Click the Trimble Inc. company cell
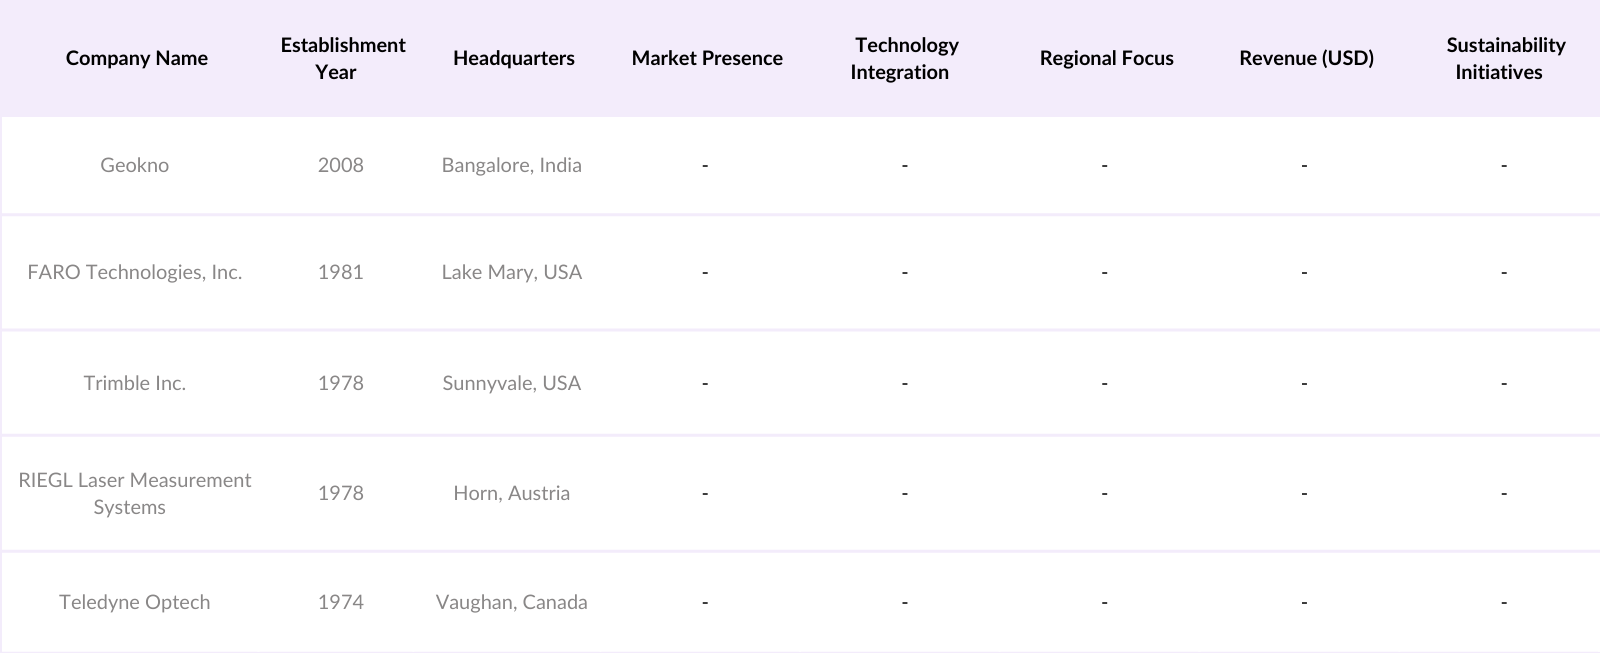 coord(135,383)
